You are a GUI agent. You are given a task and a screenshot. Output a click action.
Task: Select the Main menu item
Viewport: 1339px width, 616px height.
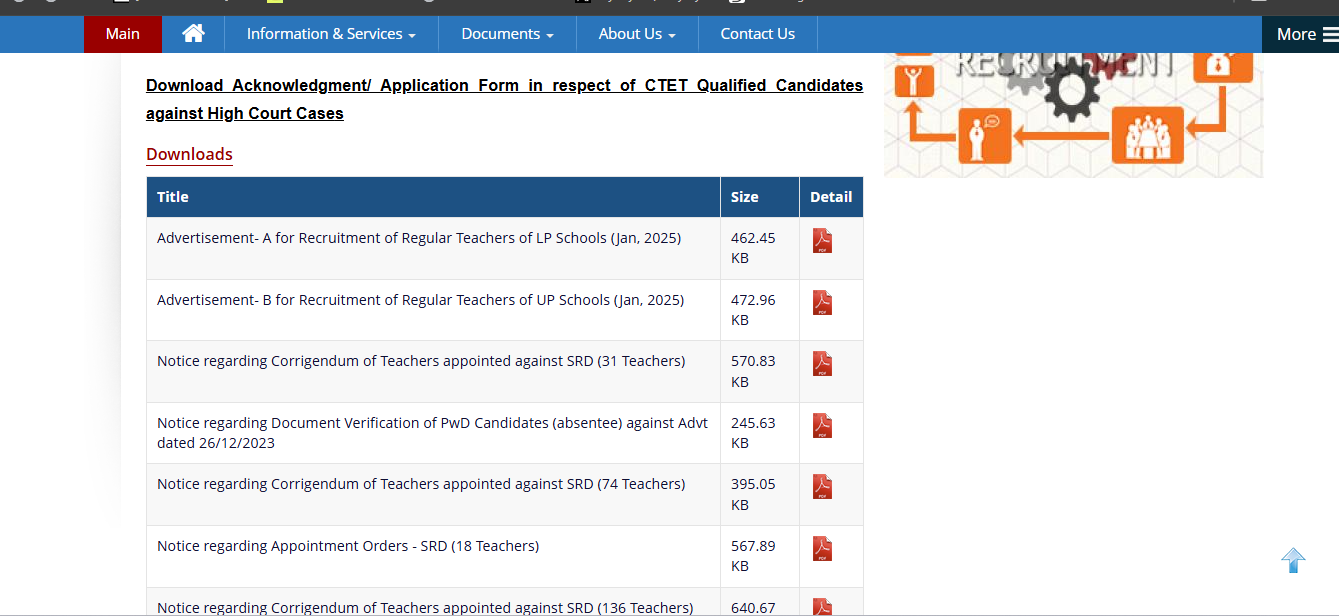(x=122, y=33)
